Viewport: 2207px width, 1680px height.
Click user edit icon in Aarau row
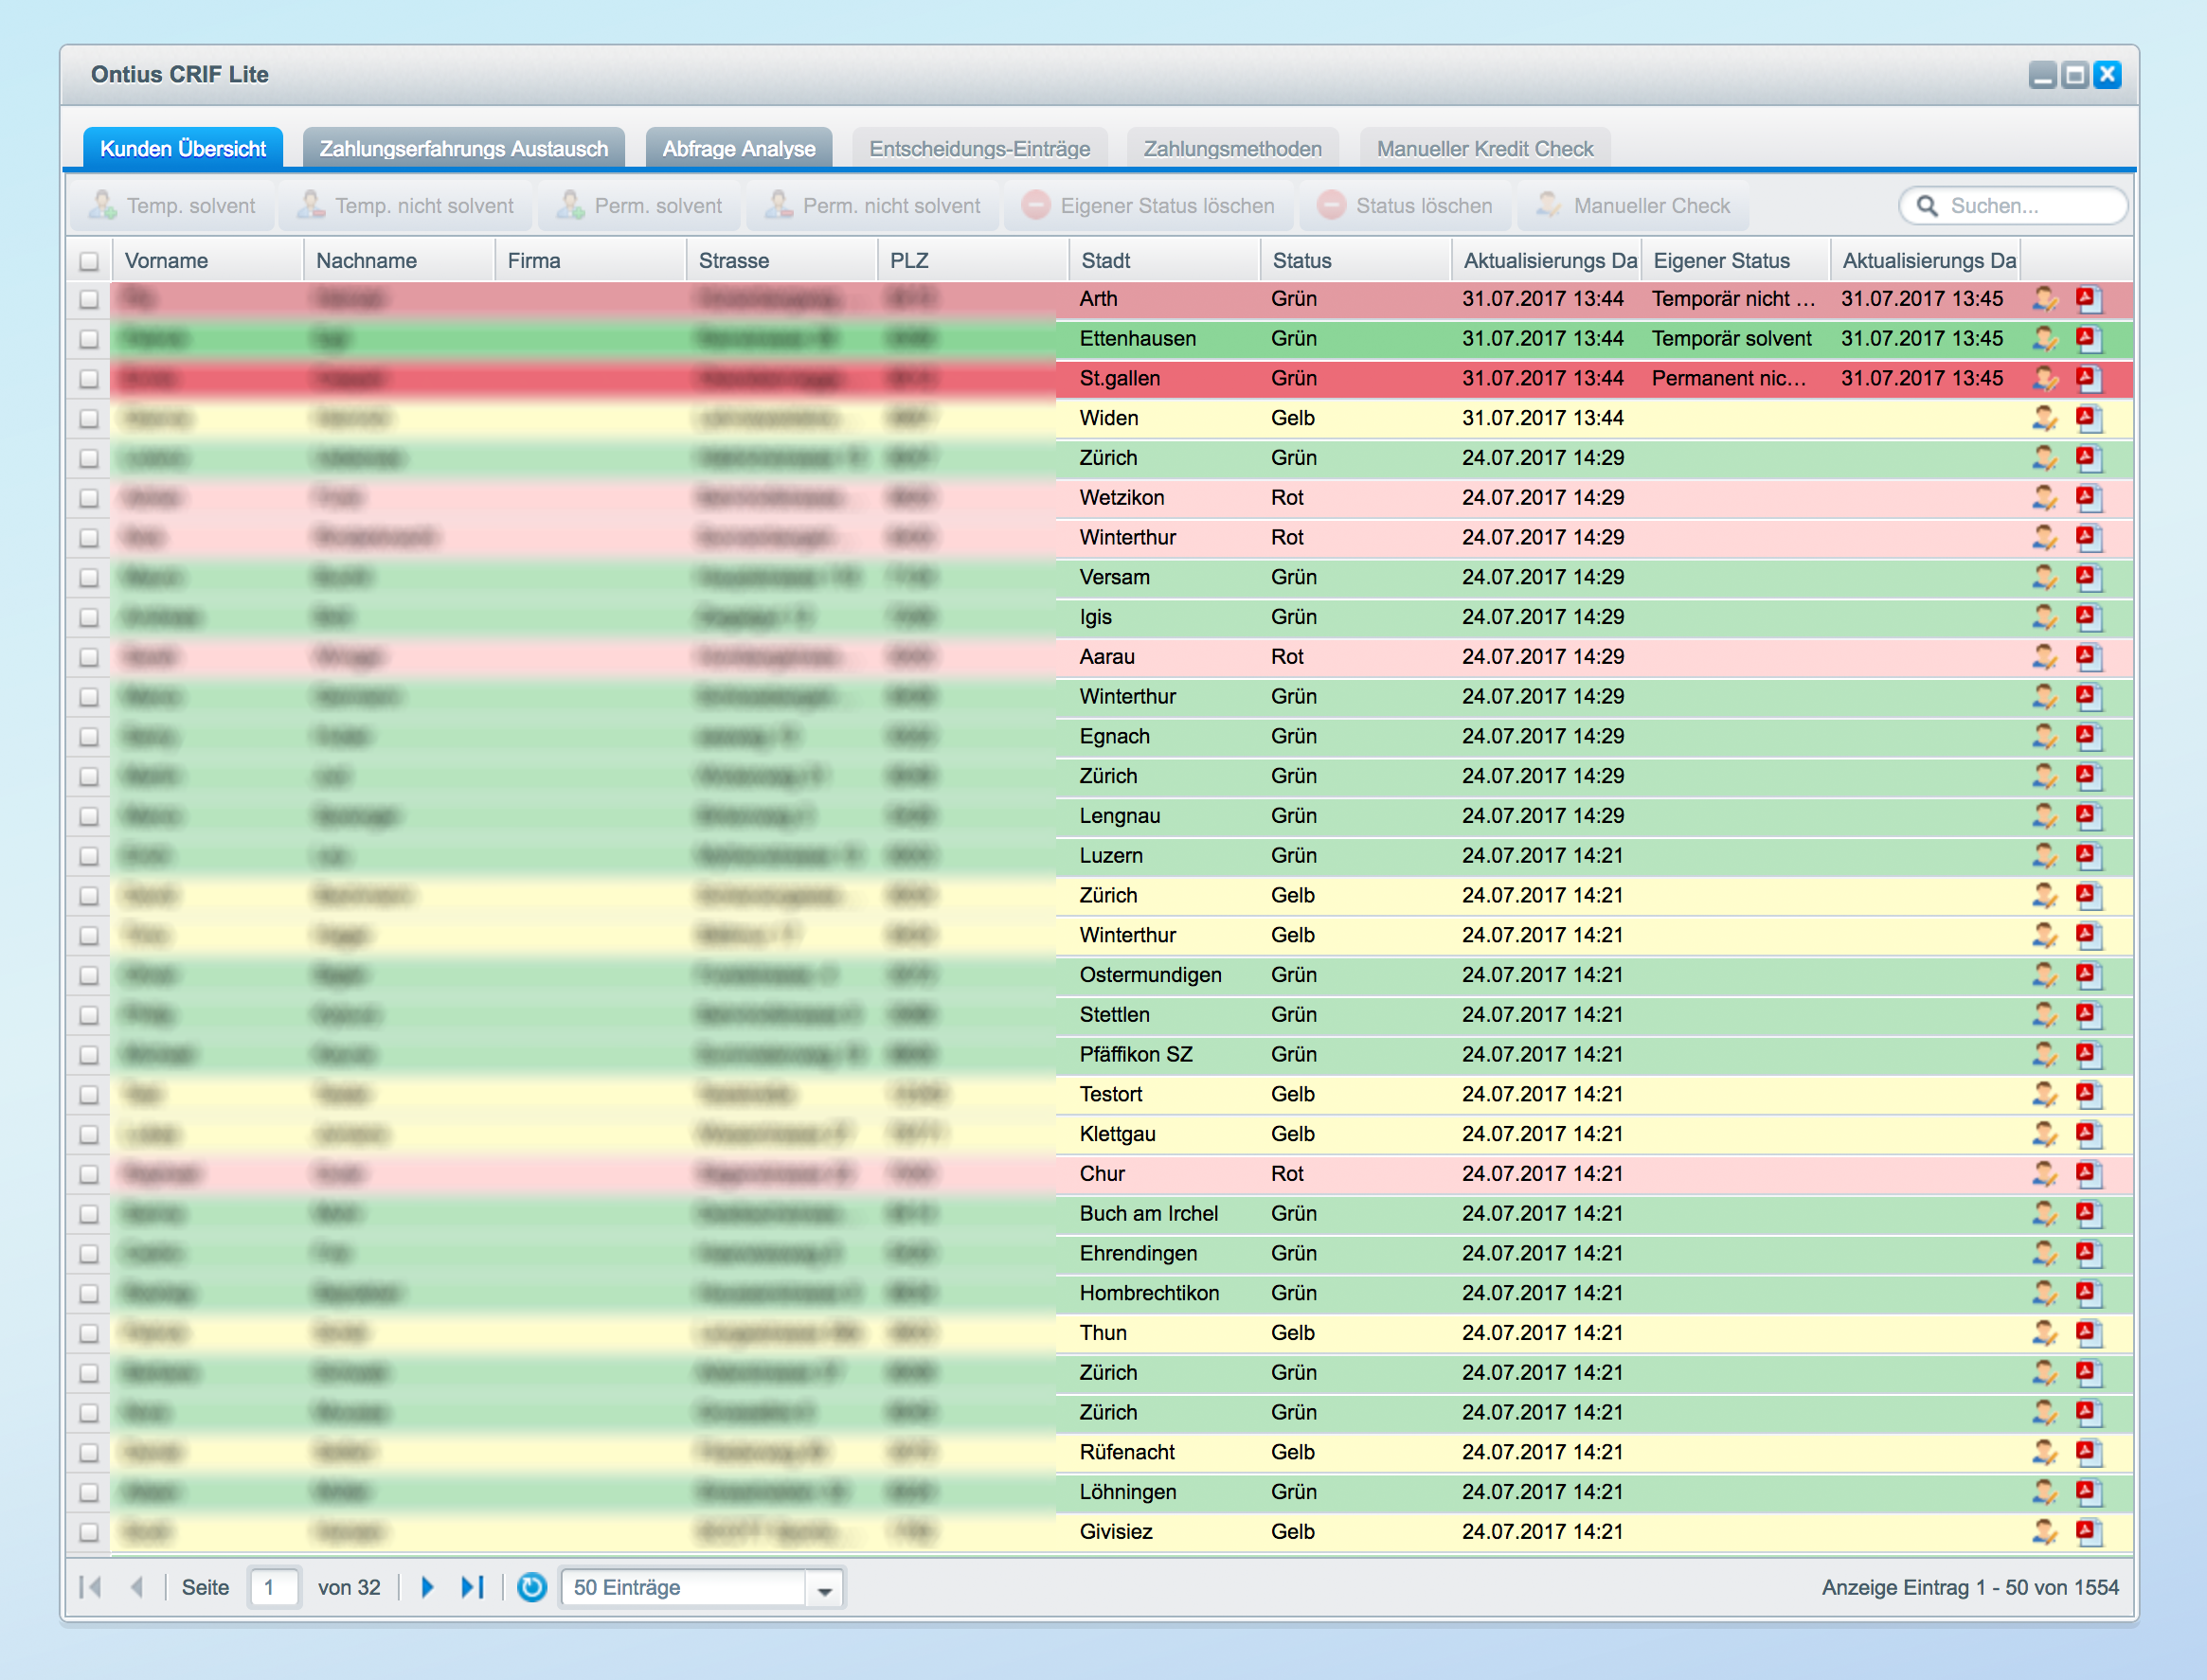coord(2045,657)
